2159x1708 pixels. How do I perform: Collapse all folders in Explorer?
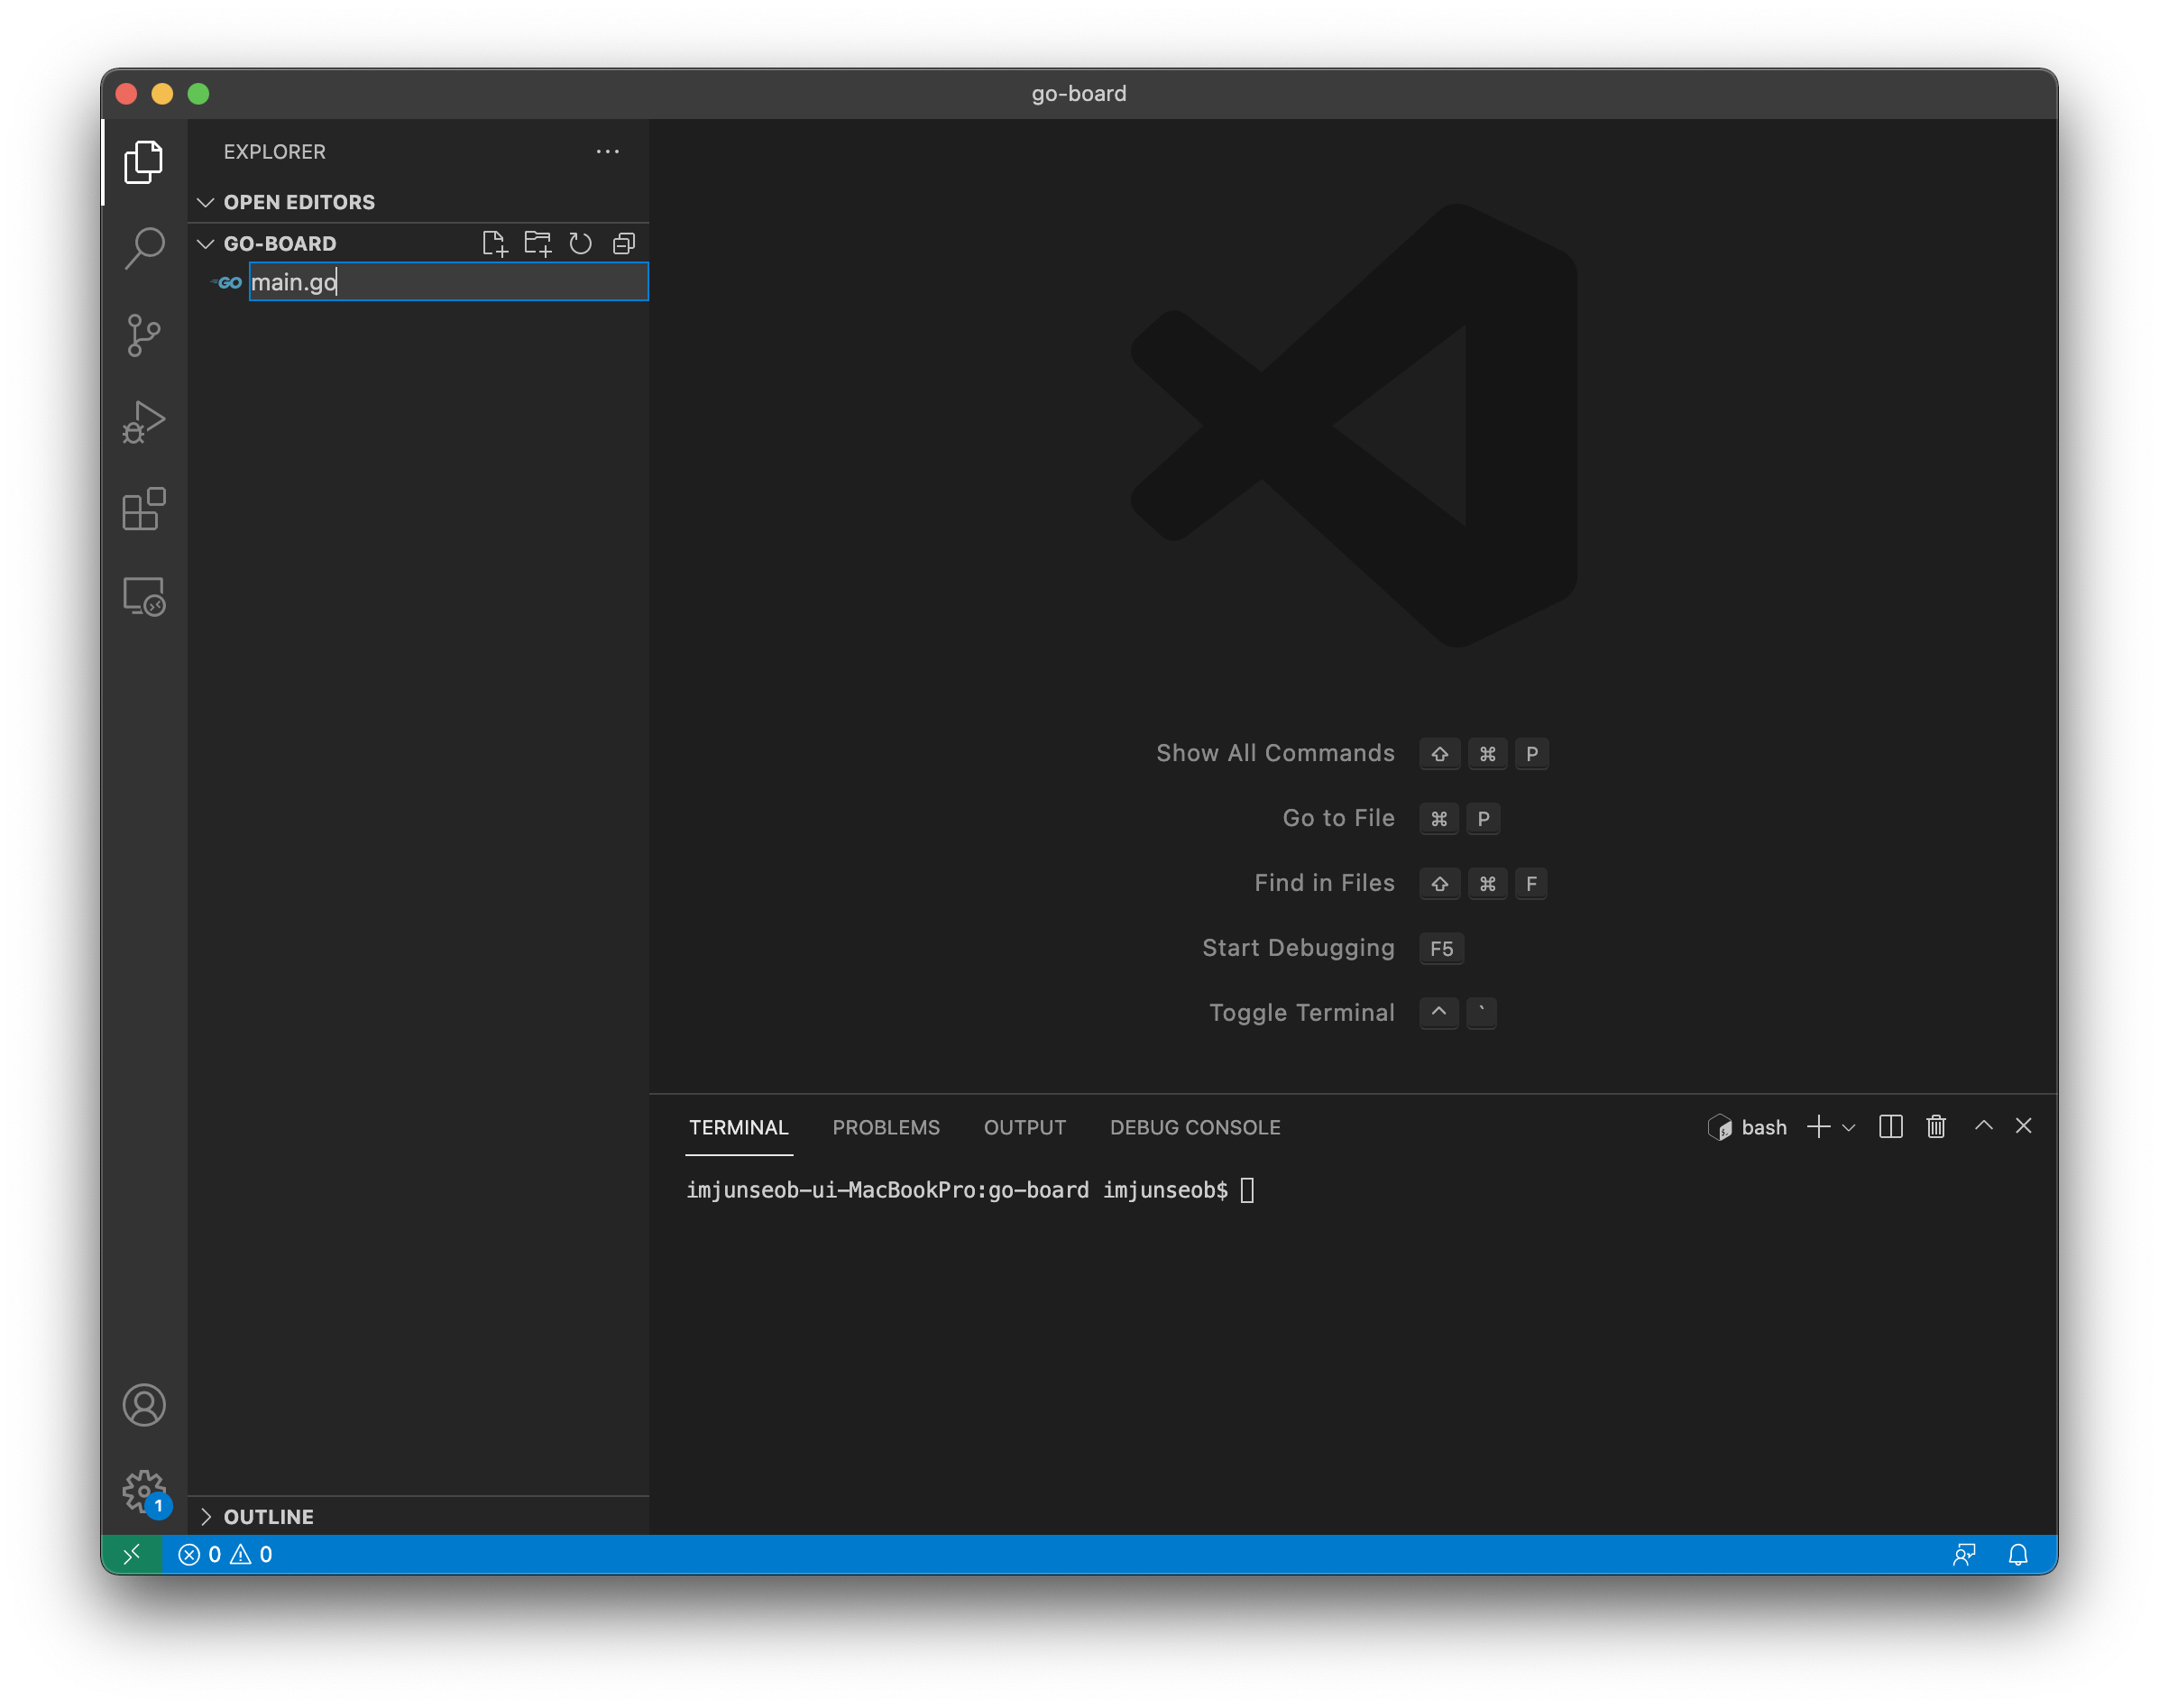coord(624,243)
